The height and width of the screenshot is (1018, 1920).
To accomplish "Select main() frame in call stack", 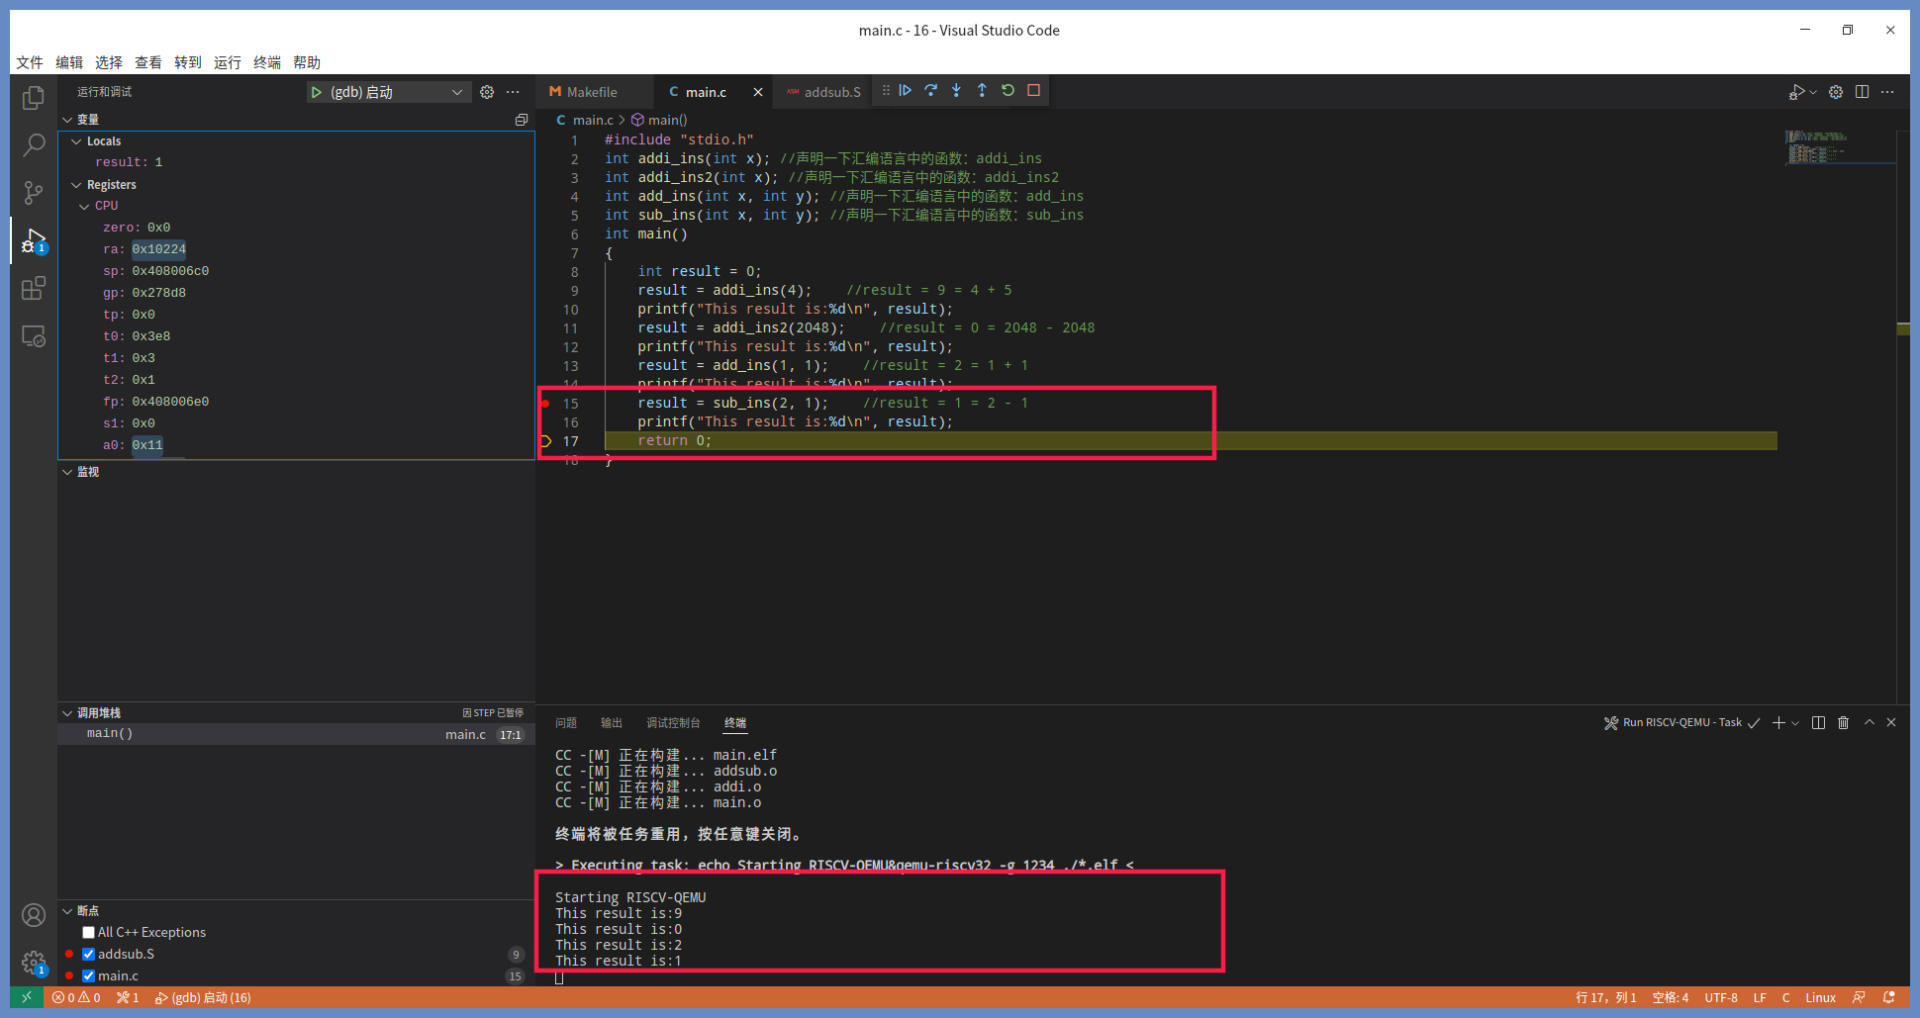I will tap(110, 734).
